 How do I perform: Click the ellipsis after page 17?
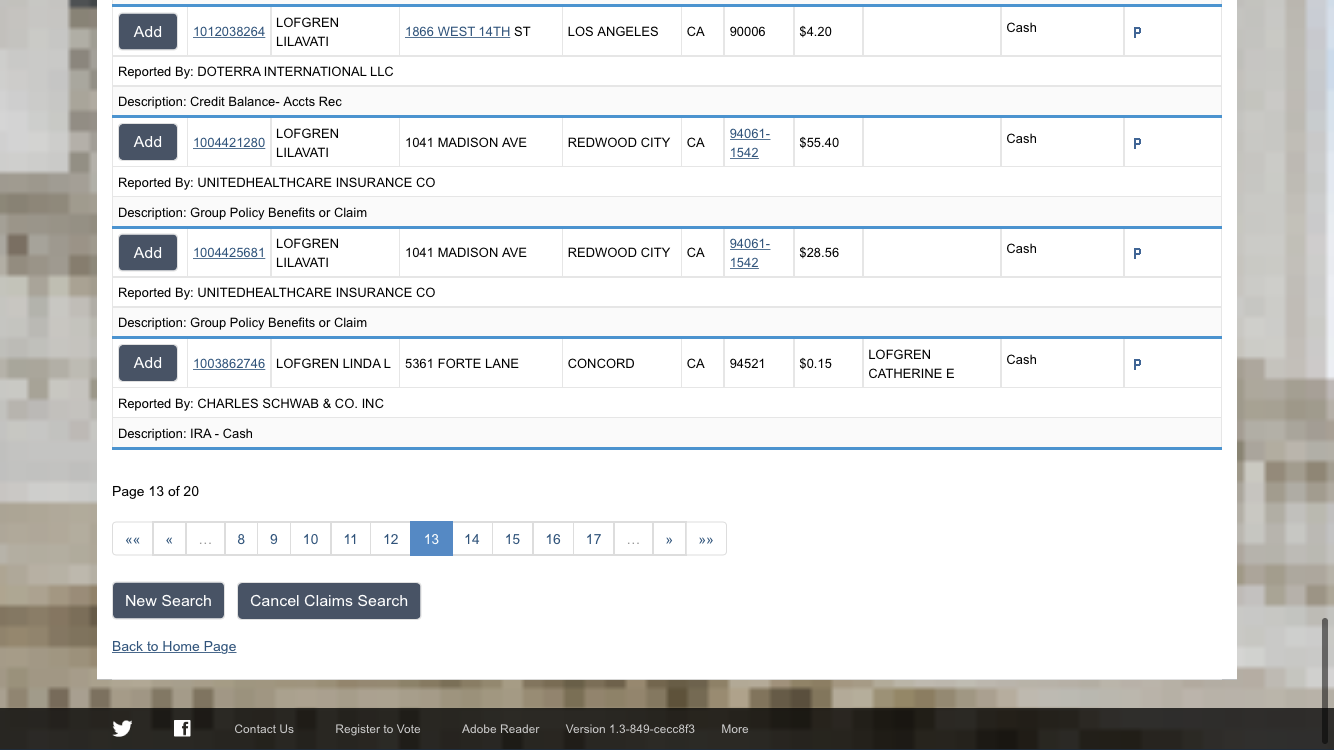pyautogui.click(x=633, y=539)
